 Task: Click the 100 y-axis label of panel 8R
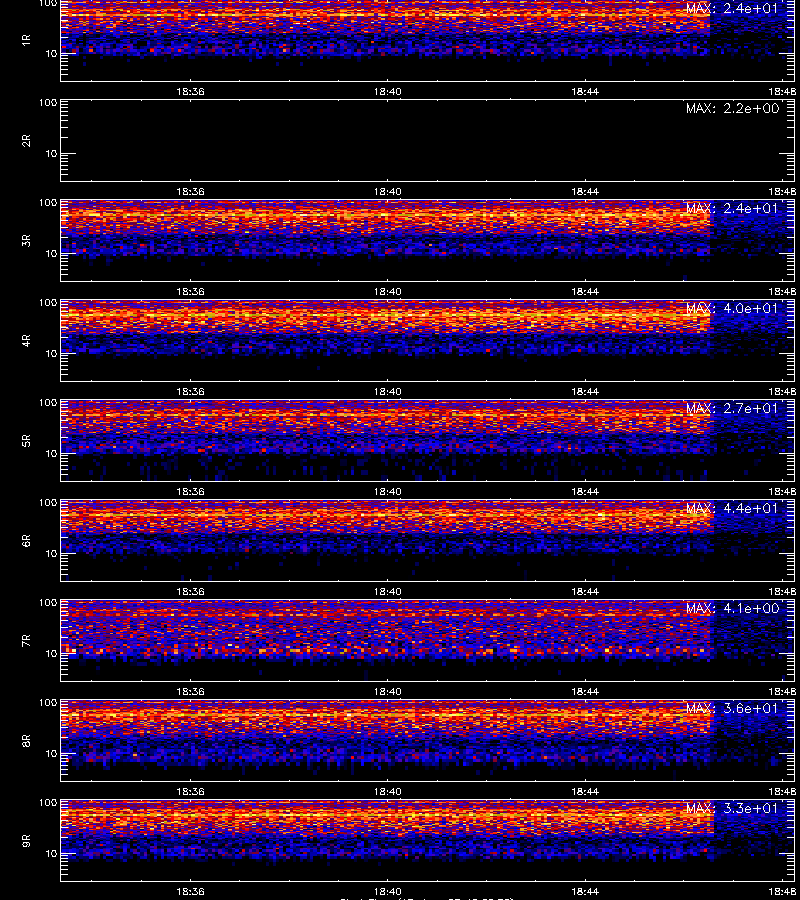[x=48, y=703]
